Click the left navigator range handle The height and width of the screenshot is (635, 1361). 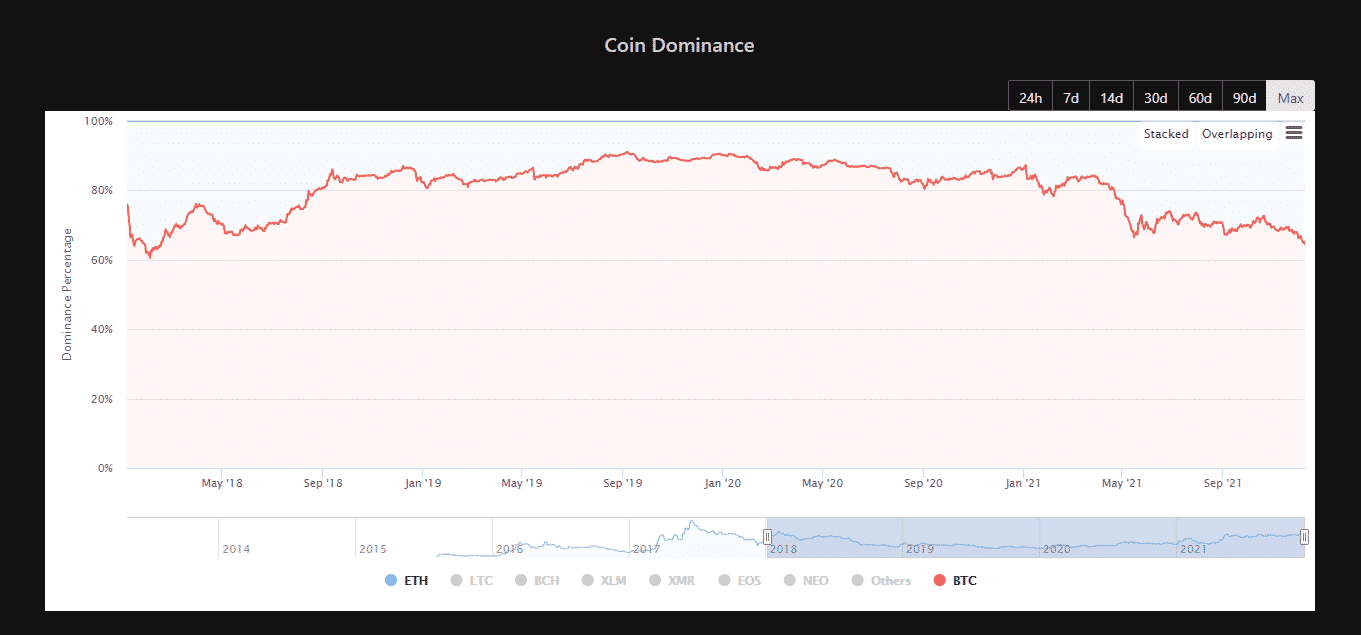click(767, 537)
